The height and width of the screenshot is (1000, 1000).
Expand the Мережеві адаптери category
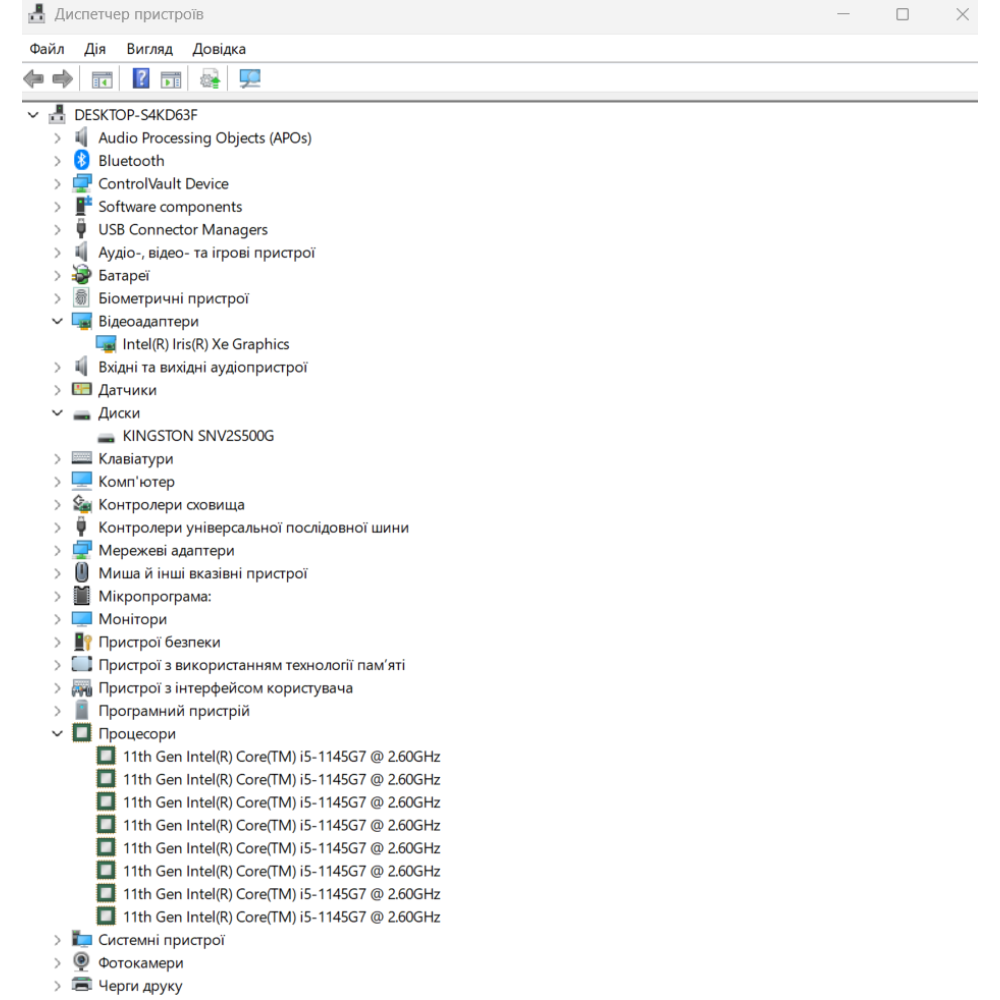pyautogui.click(x=58, y=551)
